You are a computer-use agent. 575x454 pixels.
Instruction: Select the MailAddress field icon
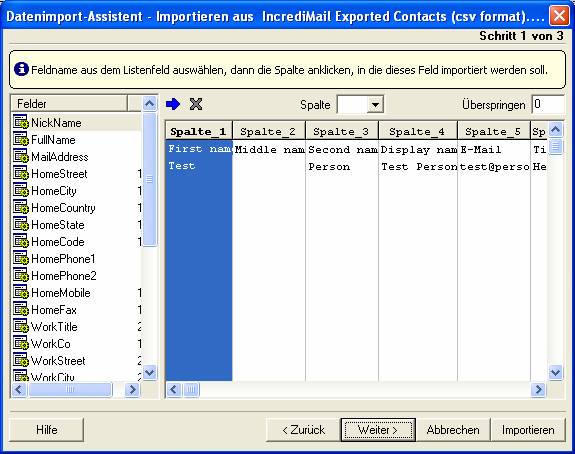pyautogui.click(x=21, y=156)
